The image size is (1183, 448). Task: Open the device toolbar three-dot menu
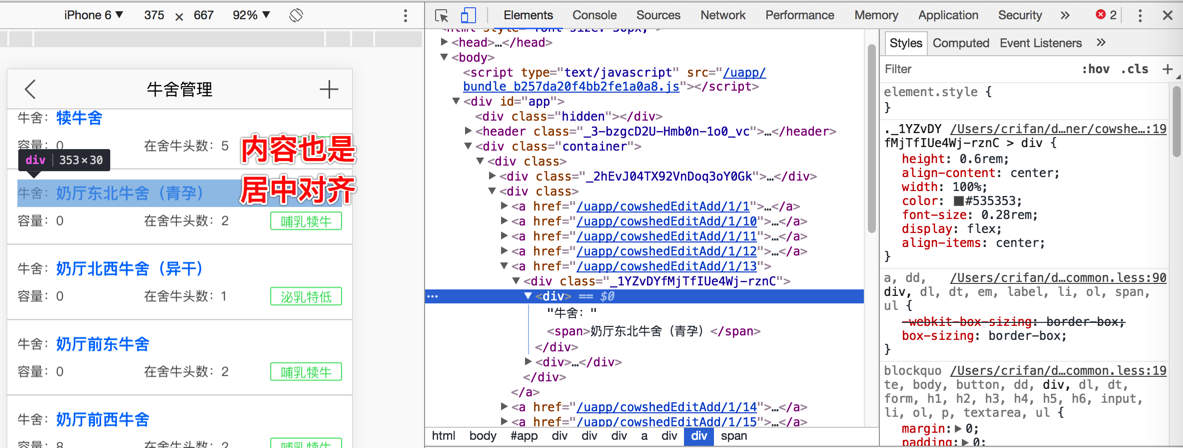click(406, 15)
